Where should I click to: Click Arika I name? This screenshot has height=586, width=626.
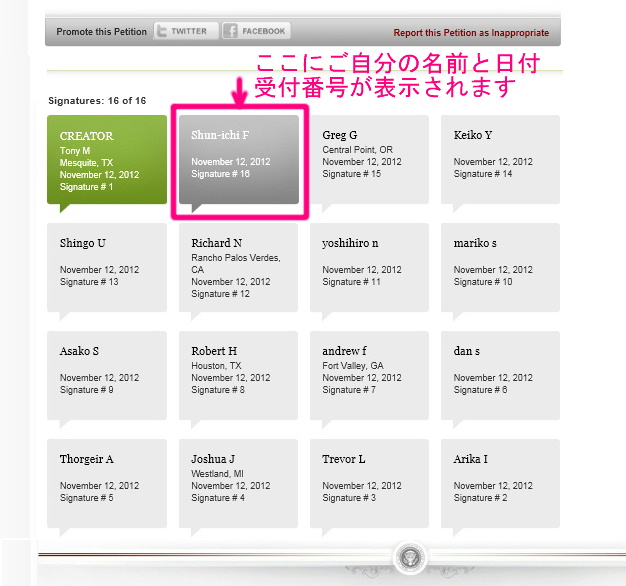[x=470, y=459]
